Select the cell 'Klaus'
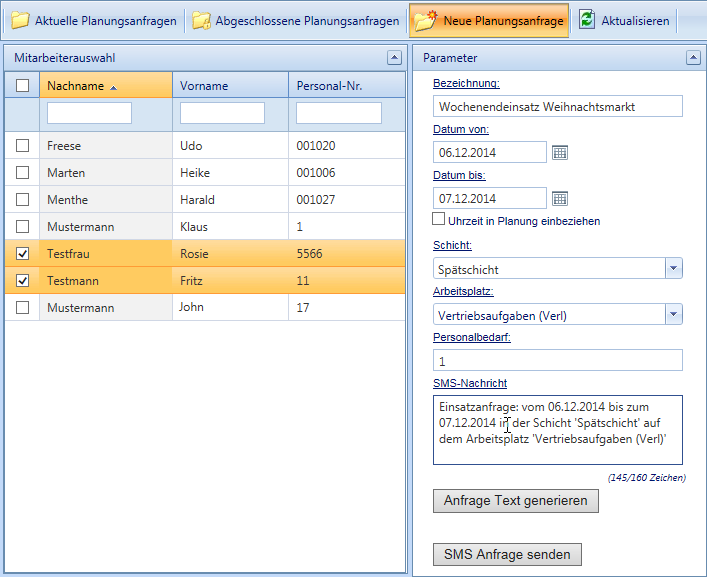Screen dimensions: 707x577 (230, 226)
